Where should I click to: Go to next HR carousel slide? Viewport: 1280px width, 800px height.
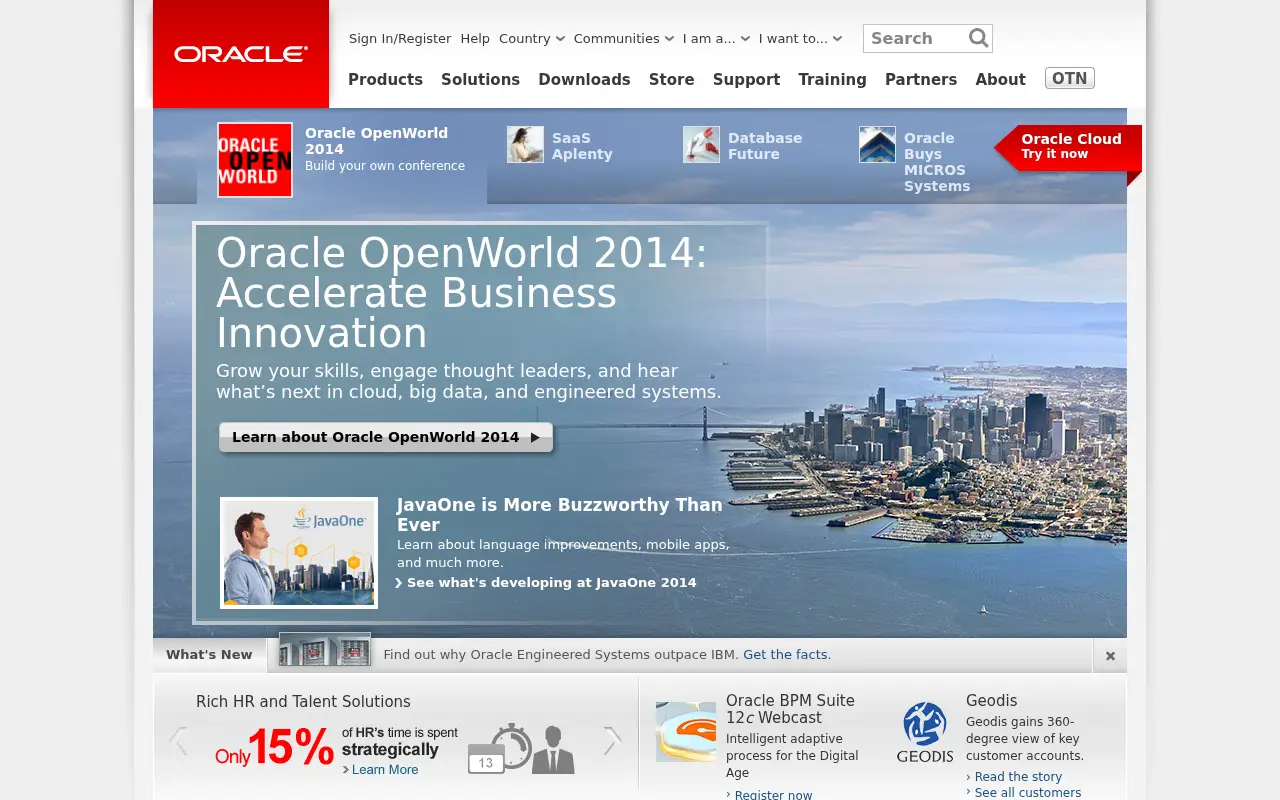[x=612, y=741]
